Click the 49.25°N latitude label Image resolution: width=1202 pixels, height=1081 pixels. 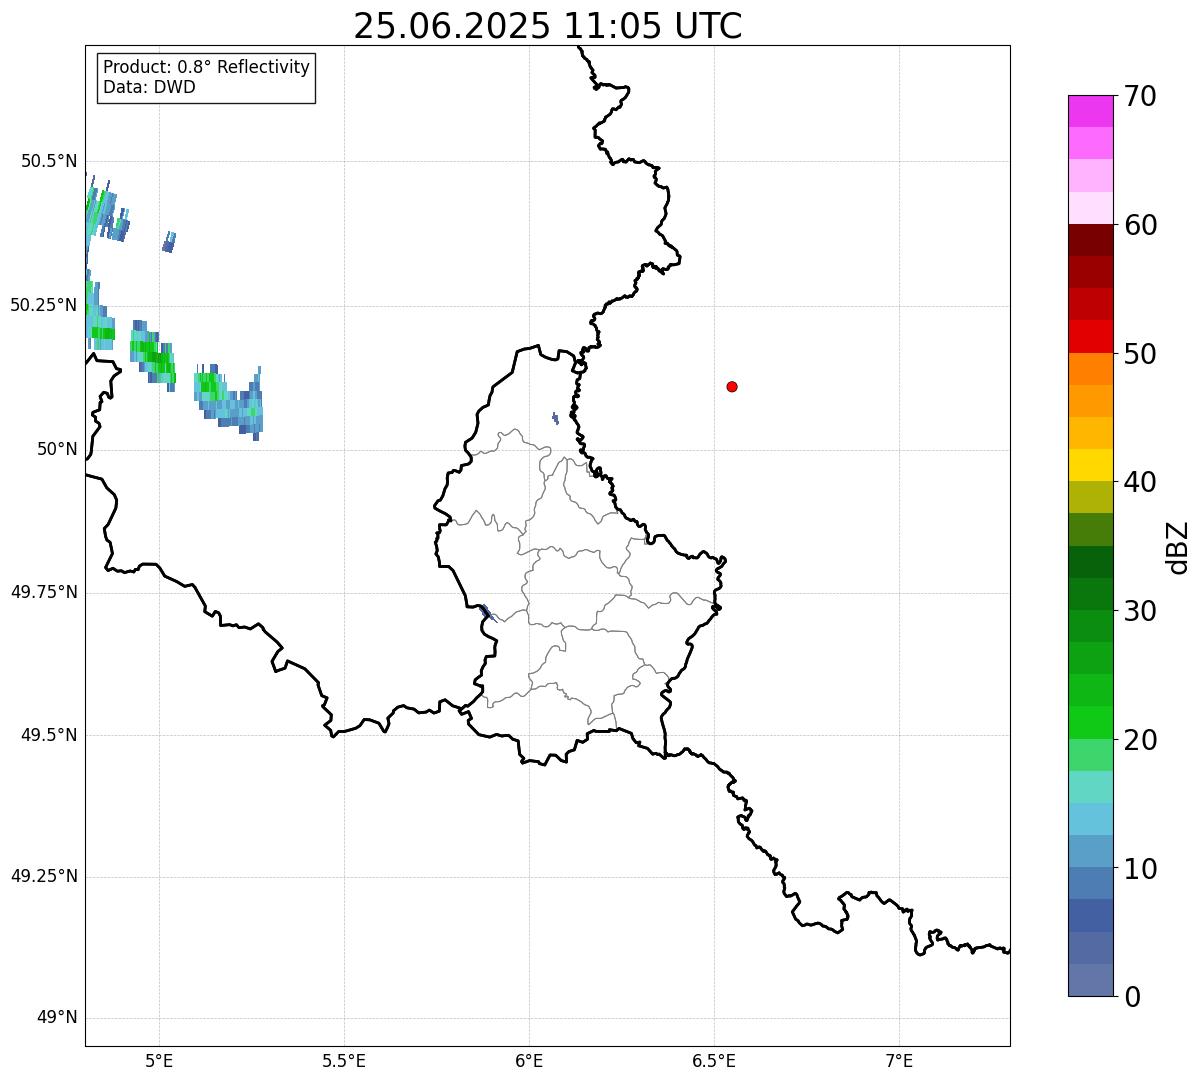coord(44,876)
